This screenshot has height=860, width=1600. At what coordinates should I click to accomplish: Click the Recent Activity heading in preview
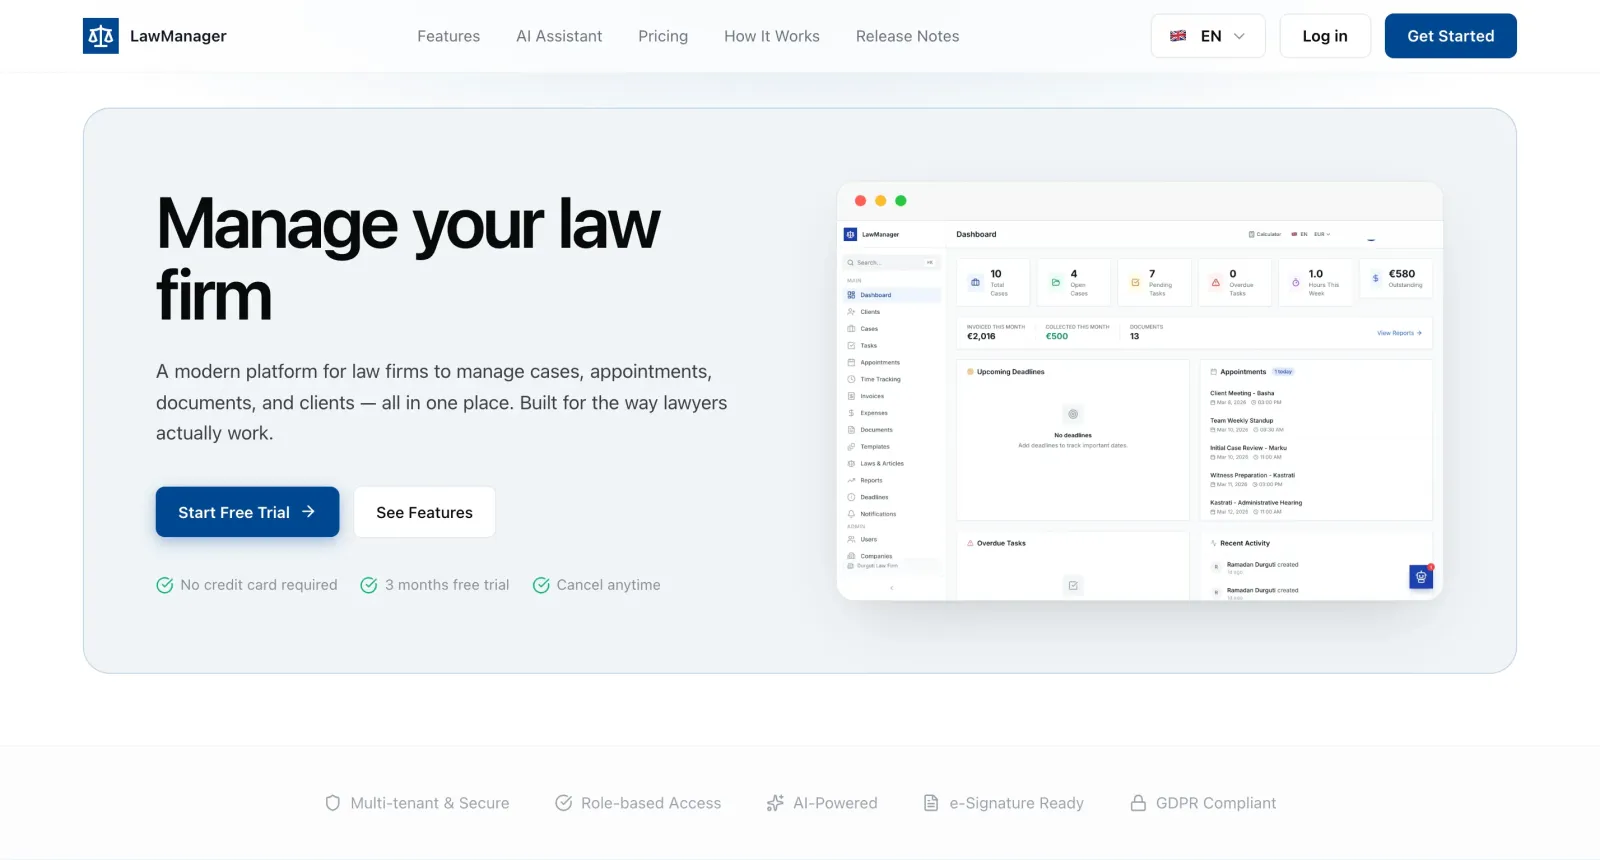coord(1245,543)
